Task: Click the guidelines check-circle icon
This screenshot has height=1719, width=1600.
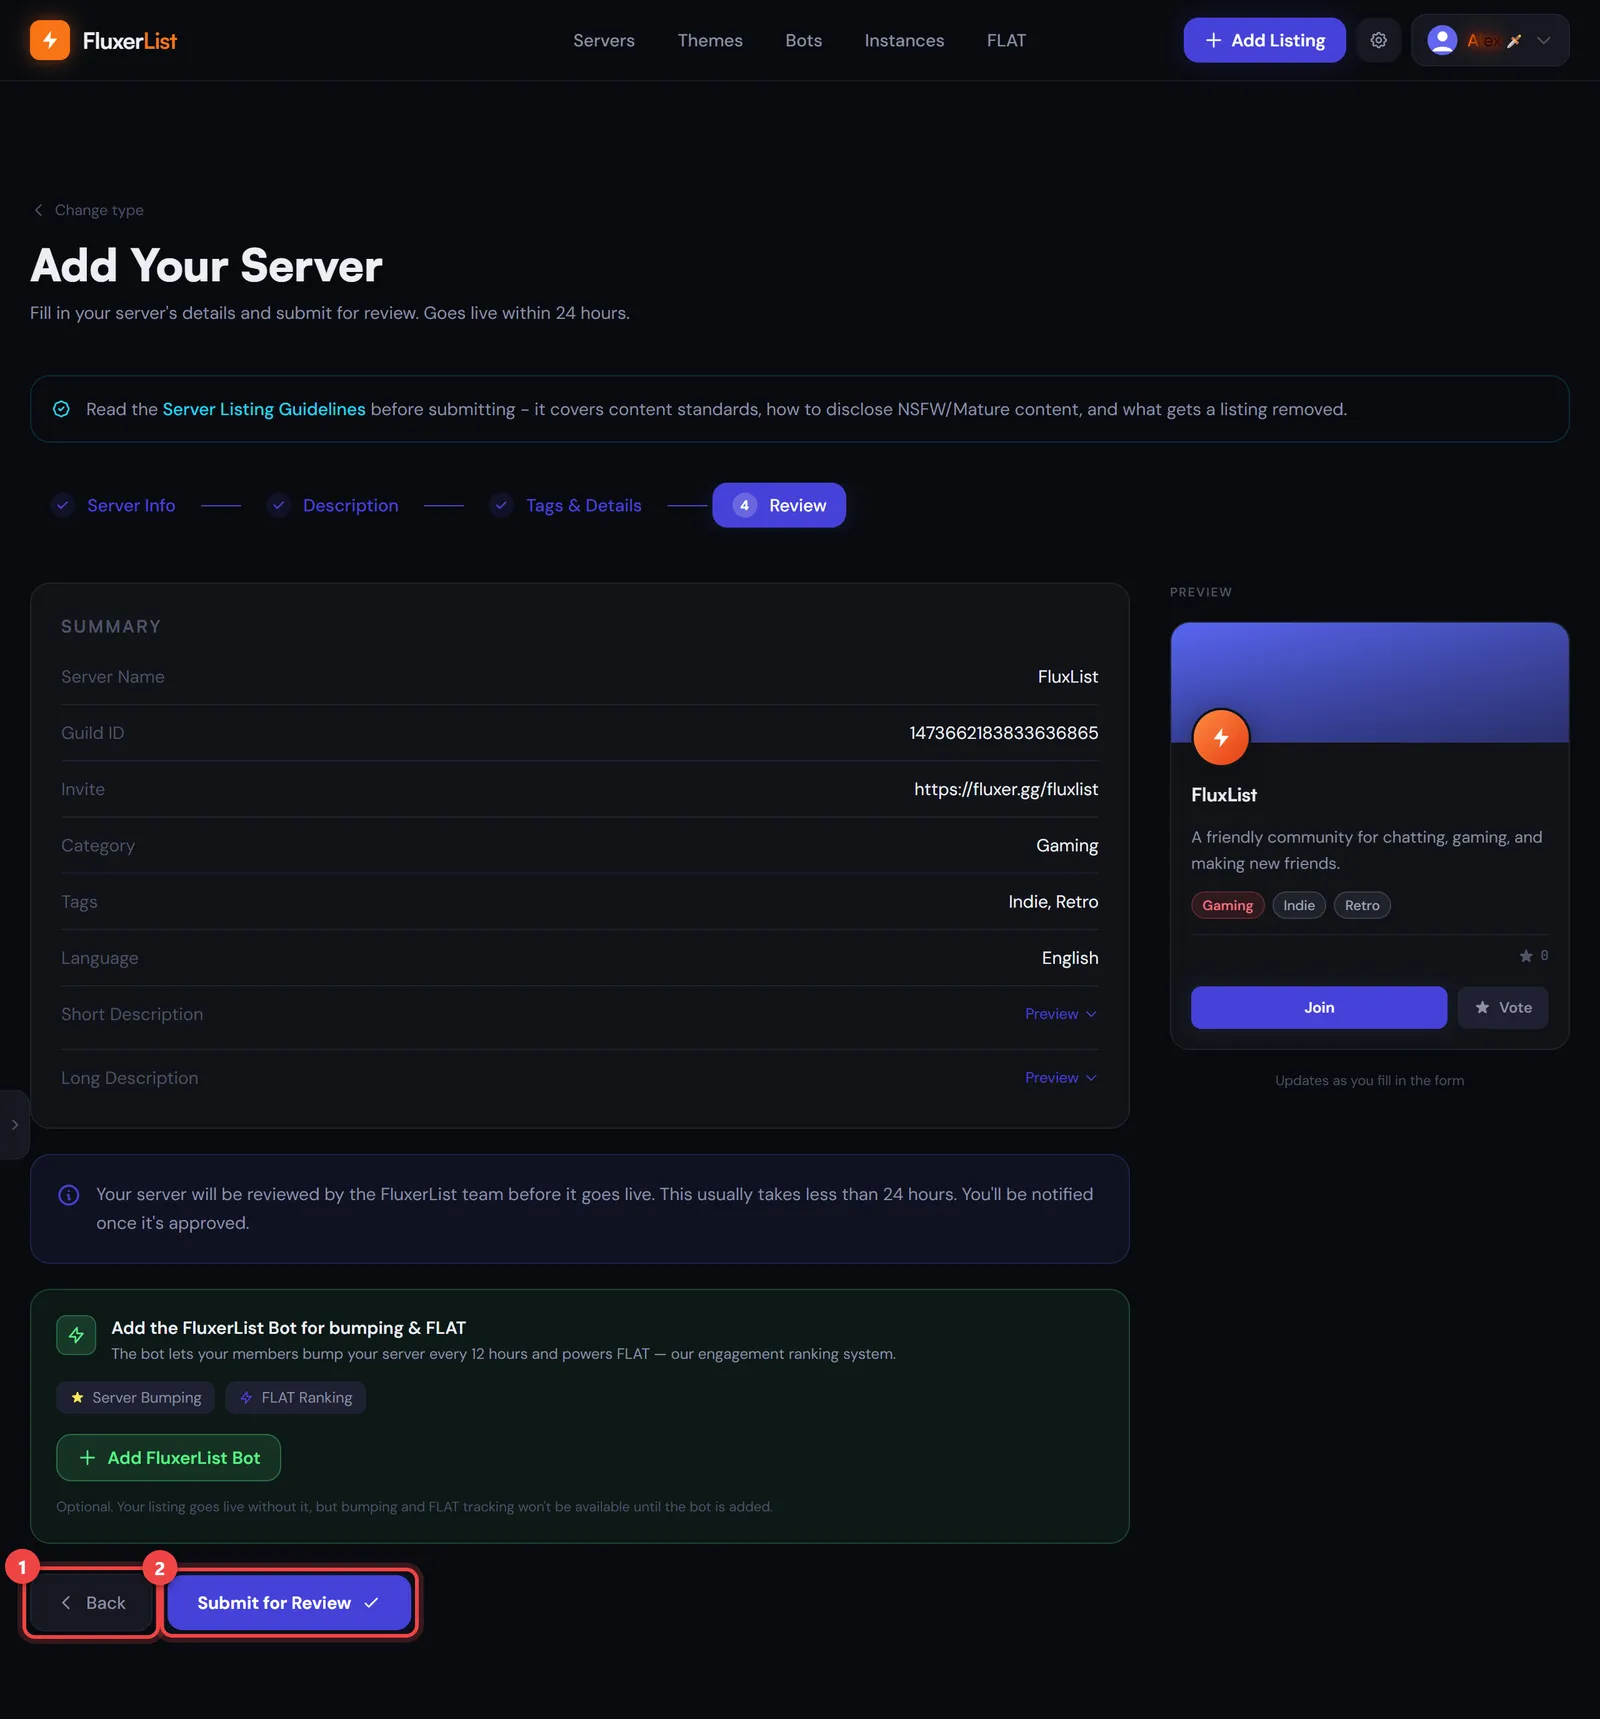Action: (61, 409)
